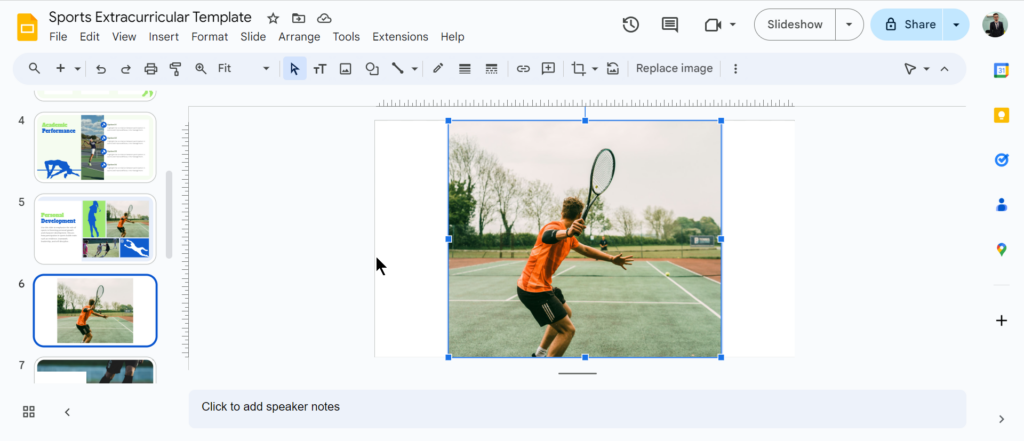The image size is (1024, 441).
Task: Pick the Border color pencil tool
Action: click(x=438, y=69)
